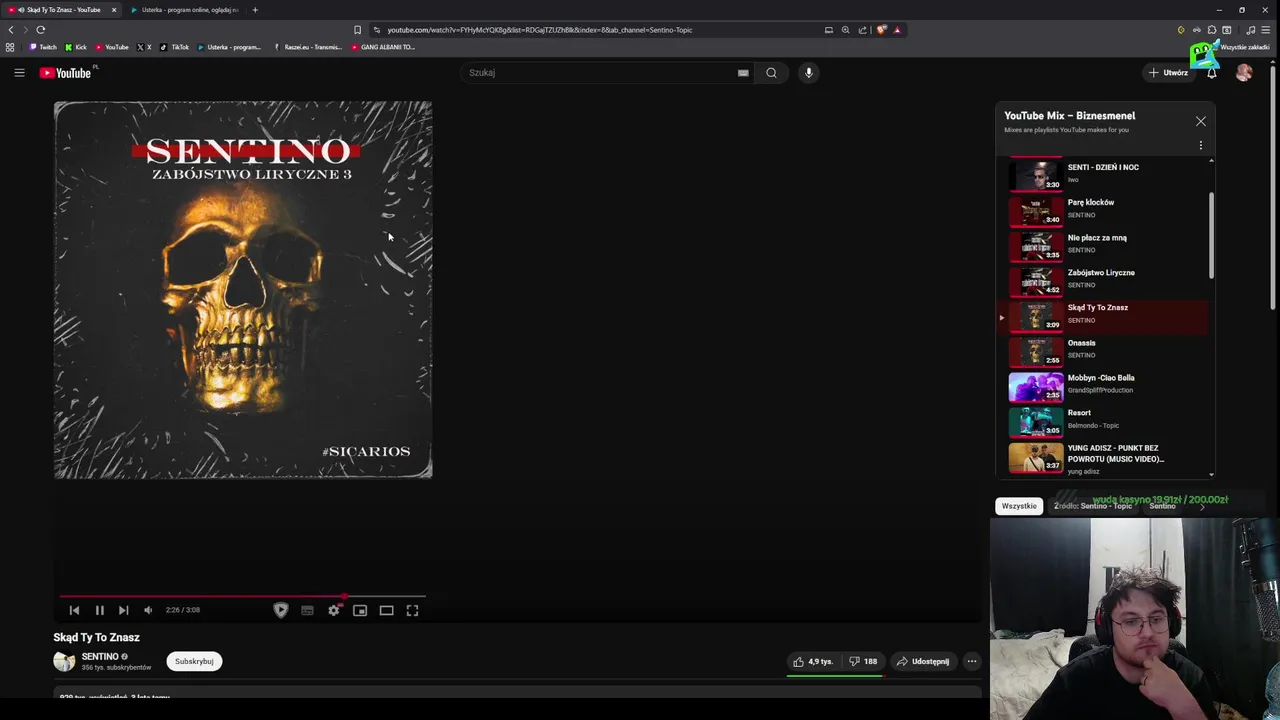The image size is (1280, 720).
Task: Open YouTube notifications bell
Action: tap(1212, 72)
